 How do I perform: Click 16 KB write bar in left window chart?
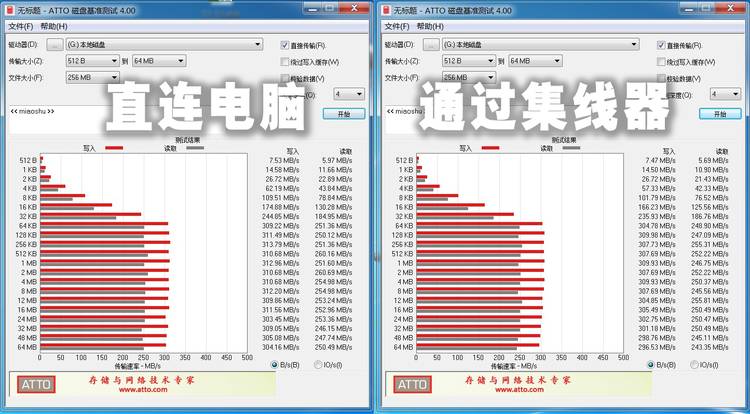[x=76, y=205]
